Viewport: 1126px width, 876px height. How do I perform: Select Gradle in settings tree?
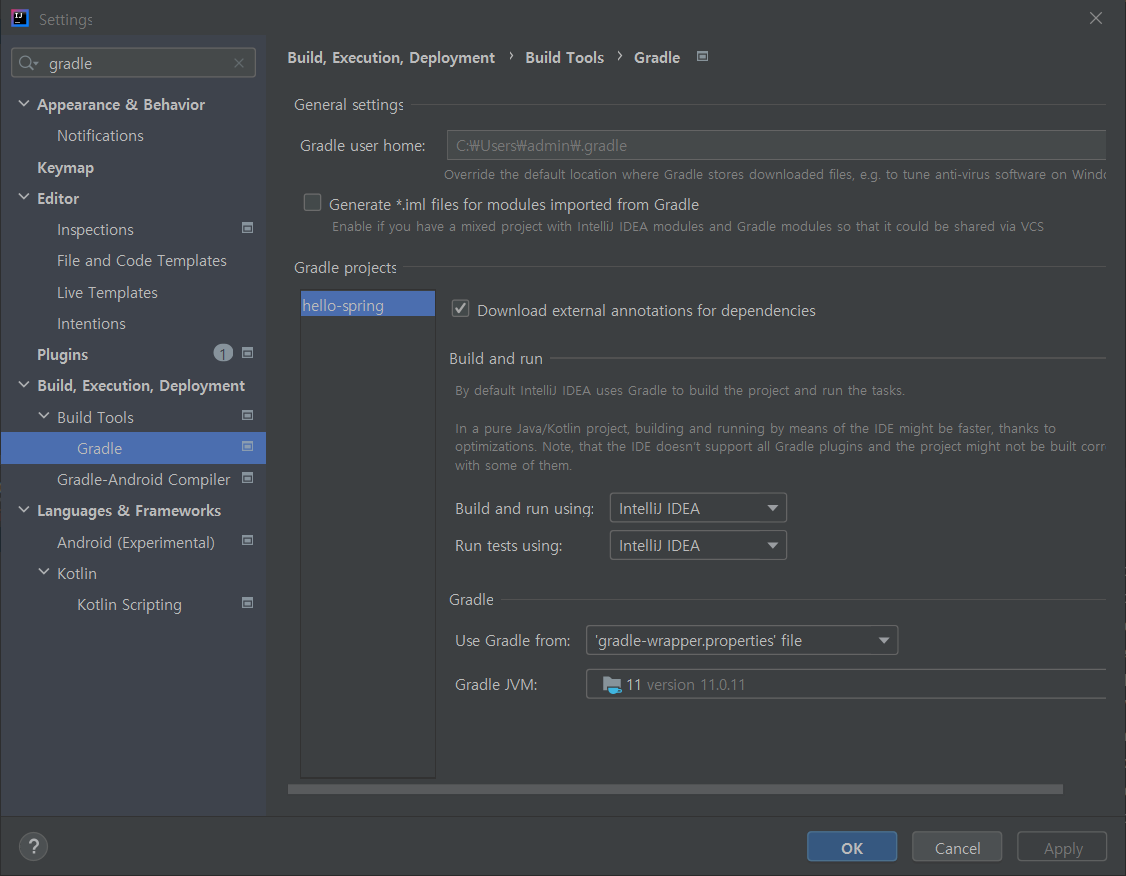click(x=134, y=448)
